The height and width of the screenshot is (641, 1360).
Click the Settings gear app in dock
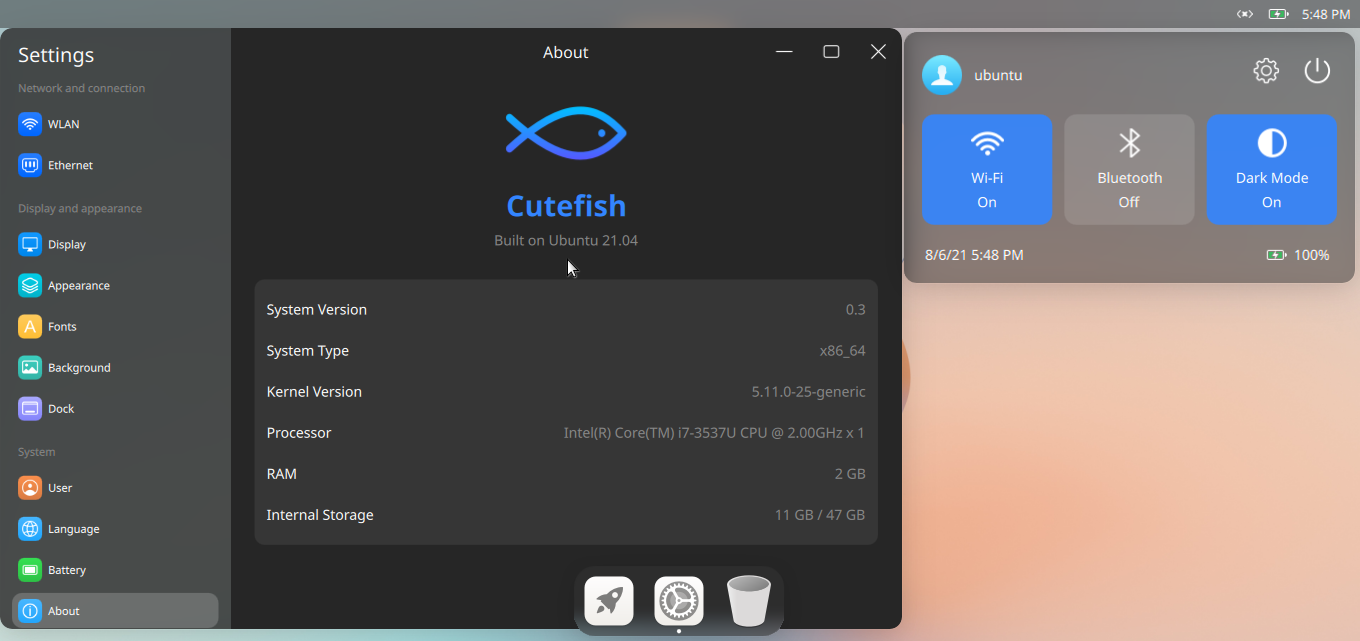(679, 601)
